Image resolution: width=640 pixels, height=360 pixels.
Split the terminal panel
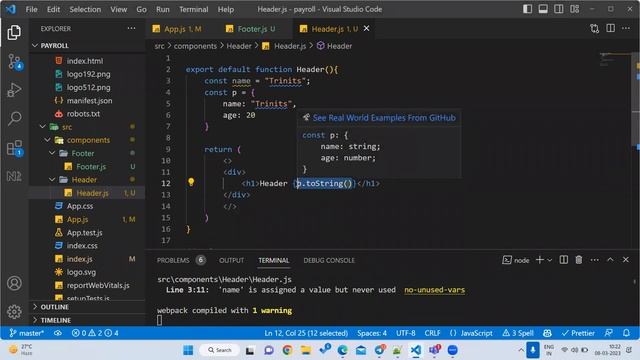pyautogui.click(x=564, y=260)
